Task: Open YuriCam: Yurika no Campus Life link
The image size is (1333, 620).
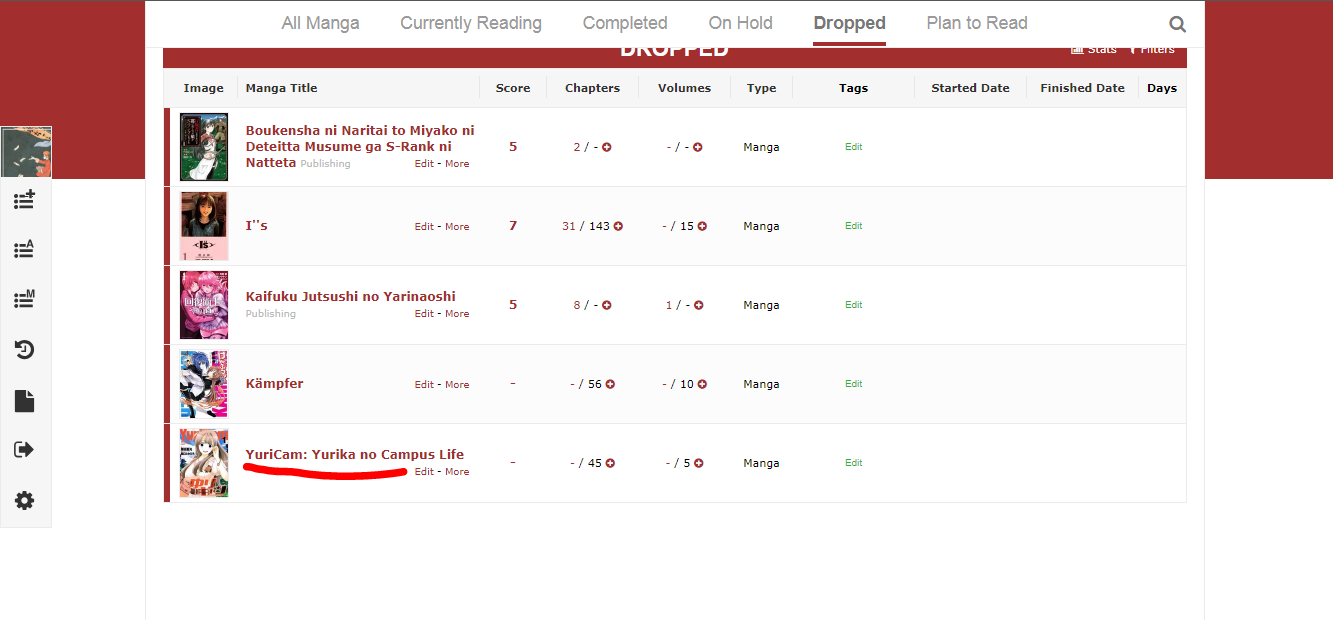Action: coord(355,455)
